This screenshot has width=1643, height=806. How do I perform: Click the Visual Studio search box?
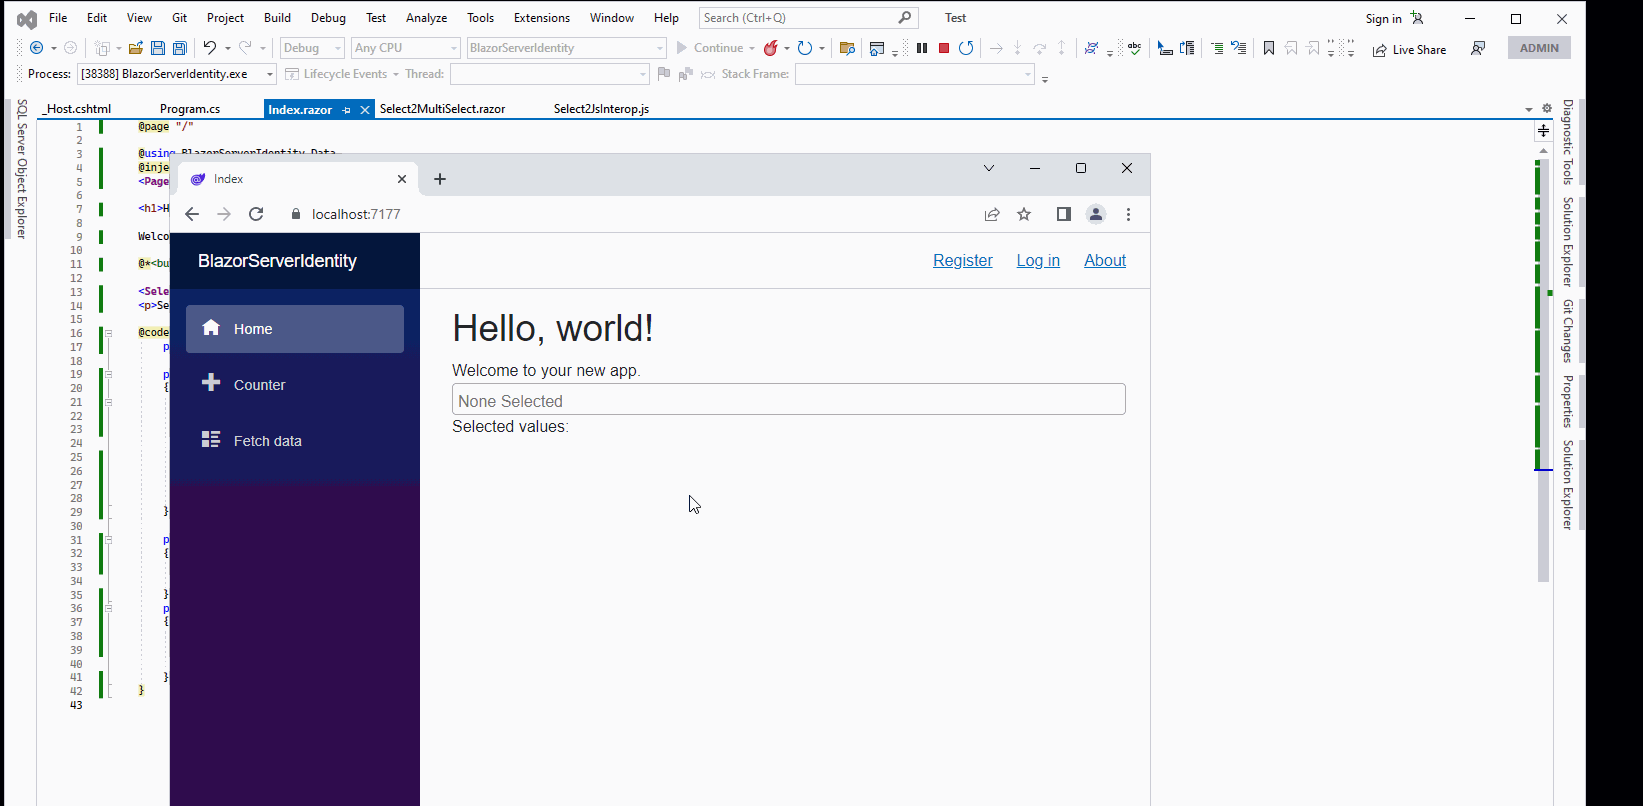click(808, 18)
